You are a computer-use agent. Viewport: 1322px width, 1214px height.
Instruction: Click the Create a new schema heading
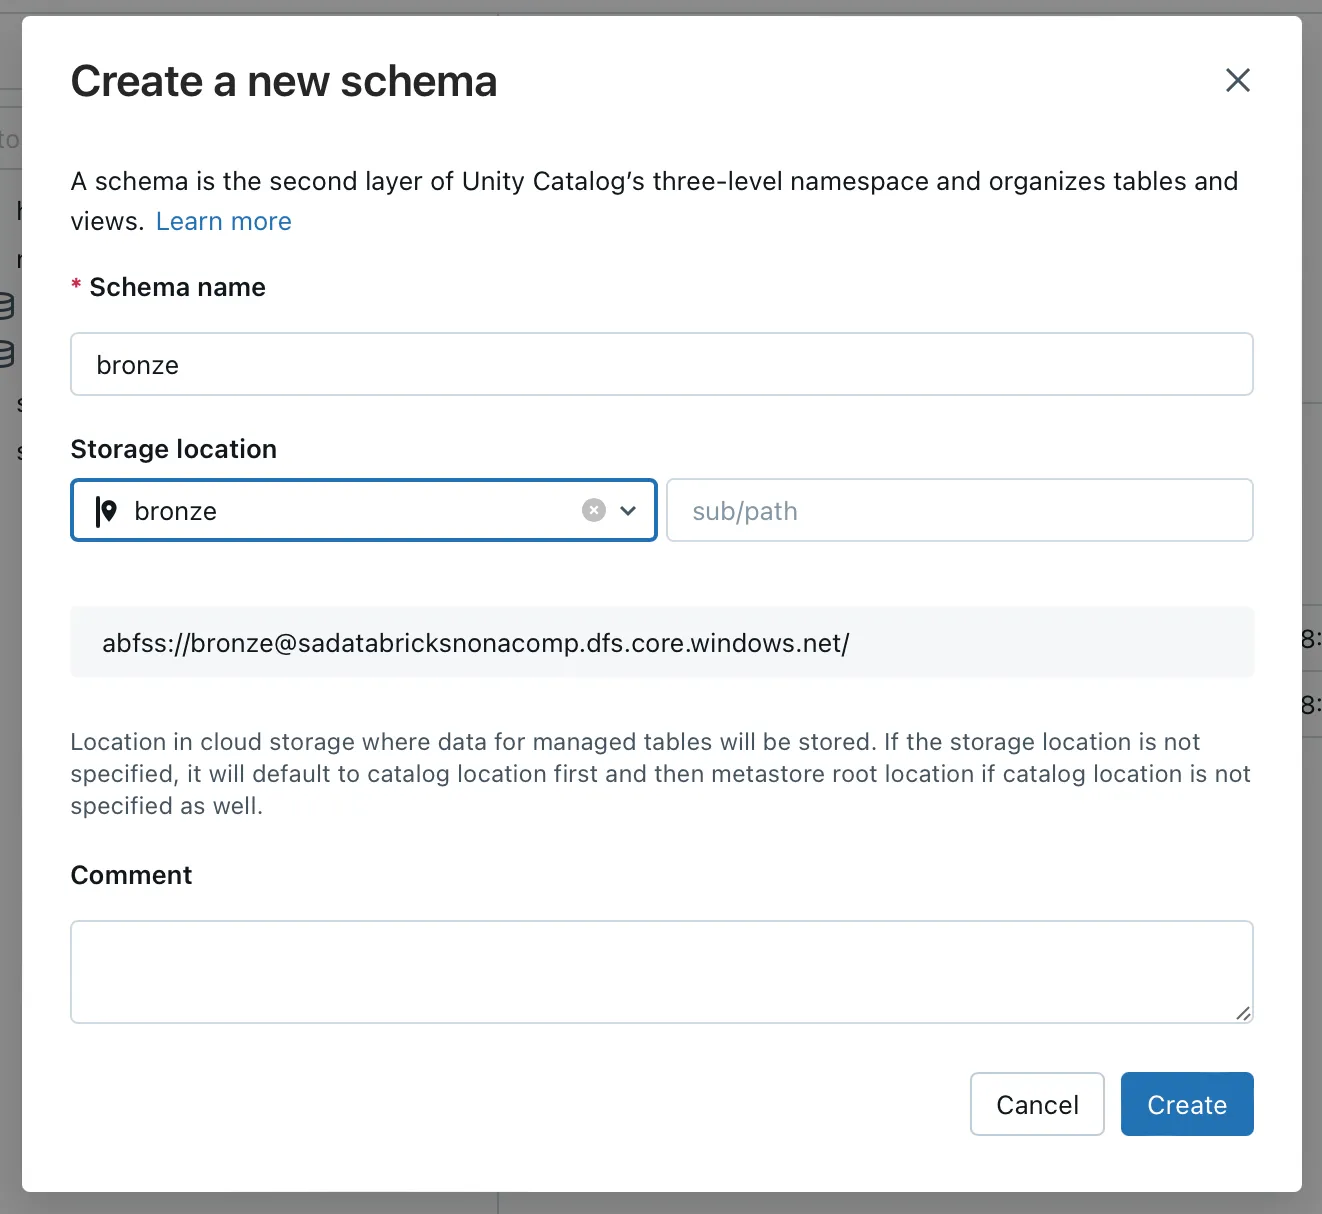coord(284,82)
